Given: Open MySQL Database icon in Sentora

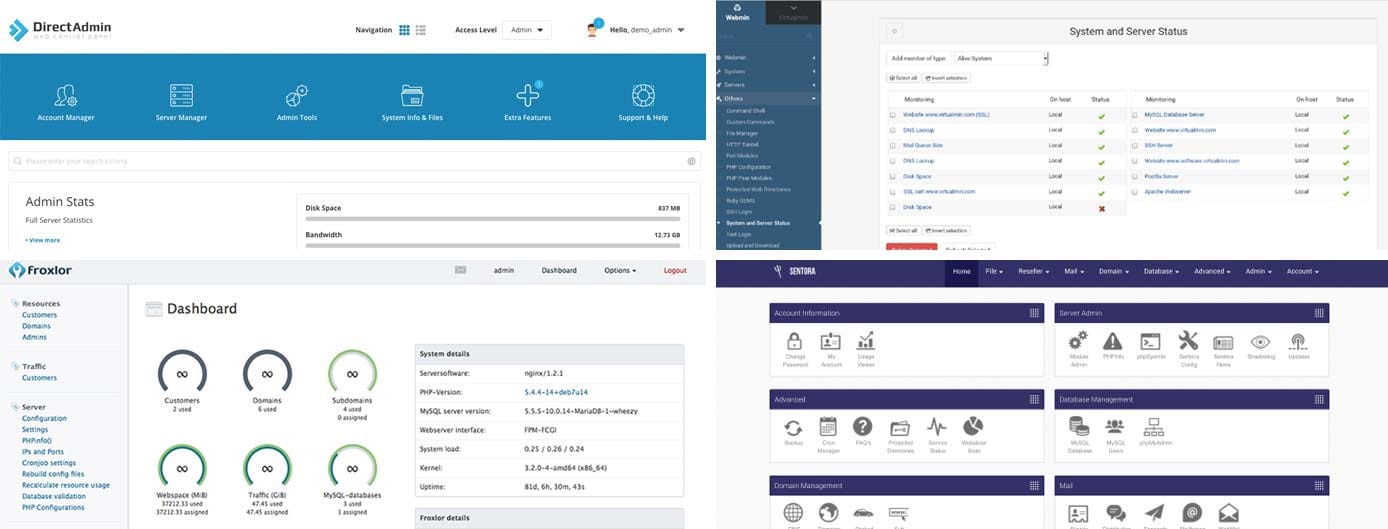Looking at the screenshot, I should 1079,427.
